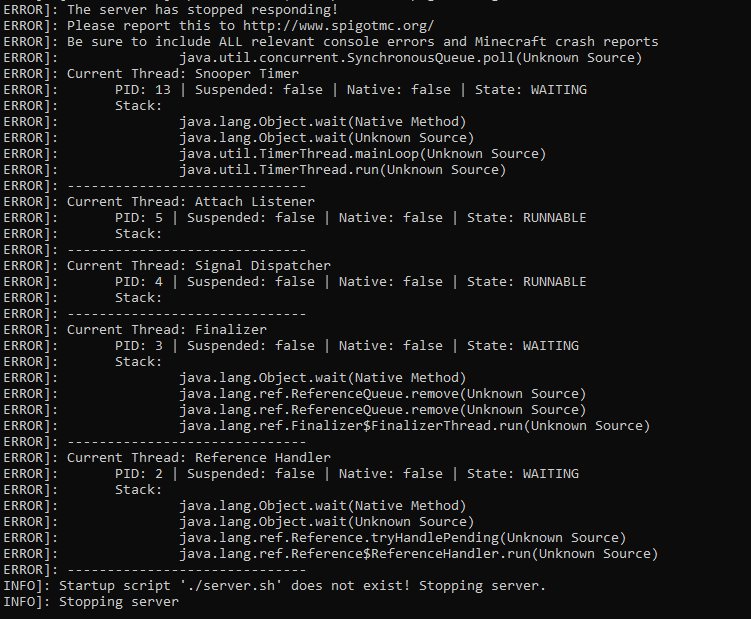Click the 'server has stopped responding!' line
751x619 pixels.
202,9
